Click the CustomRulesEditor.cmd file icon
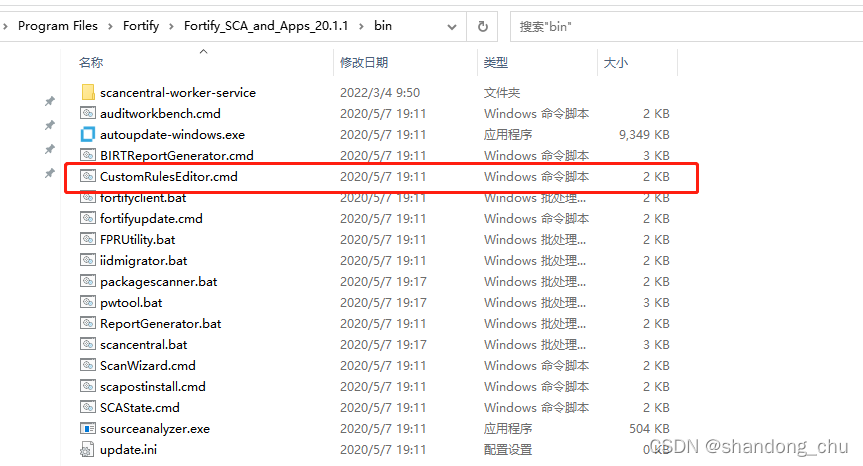 (x=88, y=176)
